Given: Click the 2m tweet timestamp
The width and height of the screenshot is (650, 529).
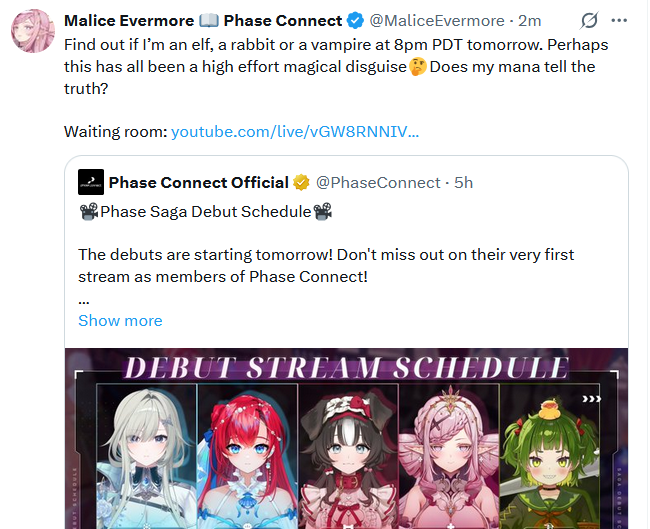Looking at the screenshot, I should pyautogui.click(x=529, y=20).
